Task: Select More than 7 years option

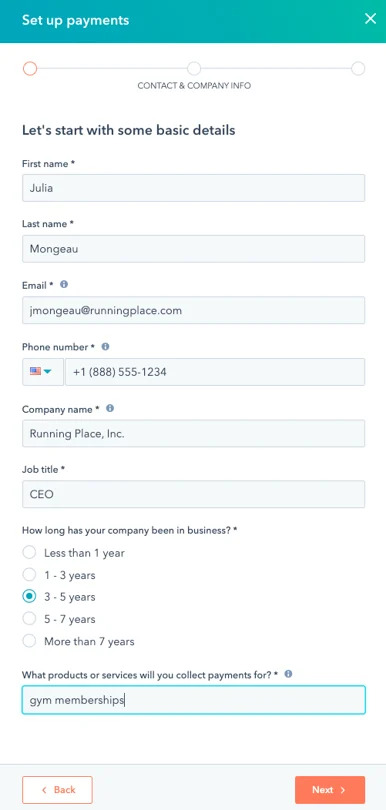Action: point(29,641)
